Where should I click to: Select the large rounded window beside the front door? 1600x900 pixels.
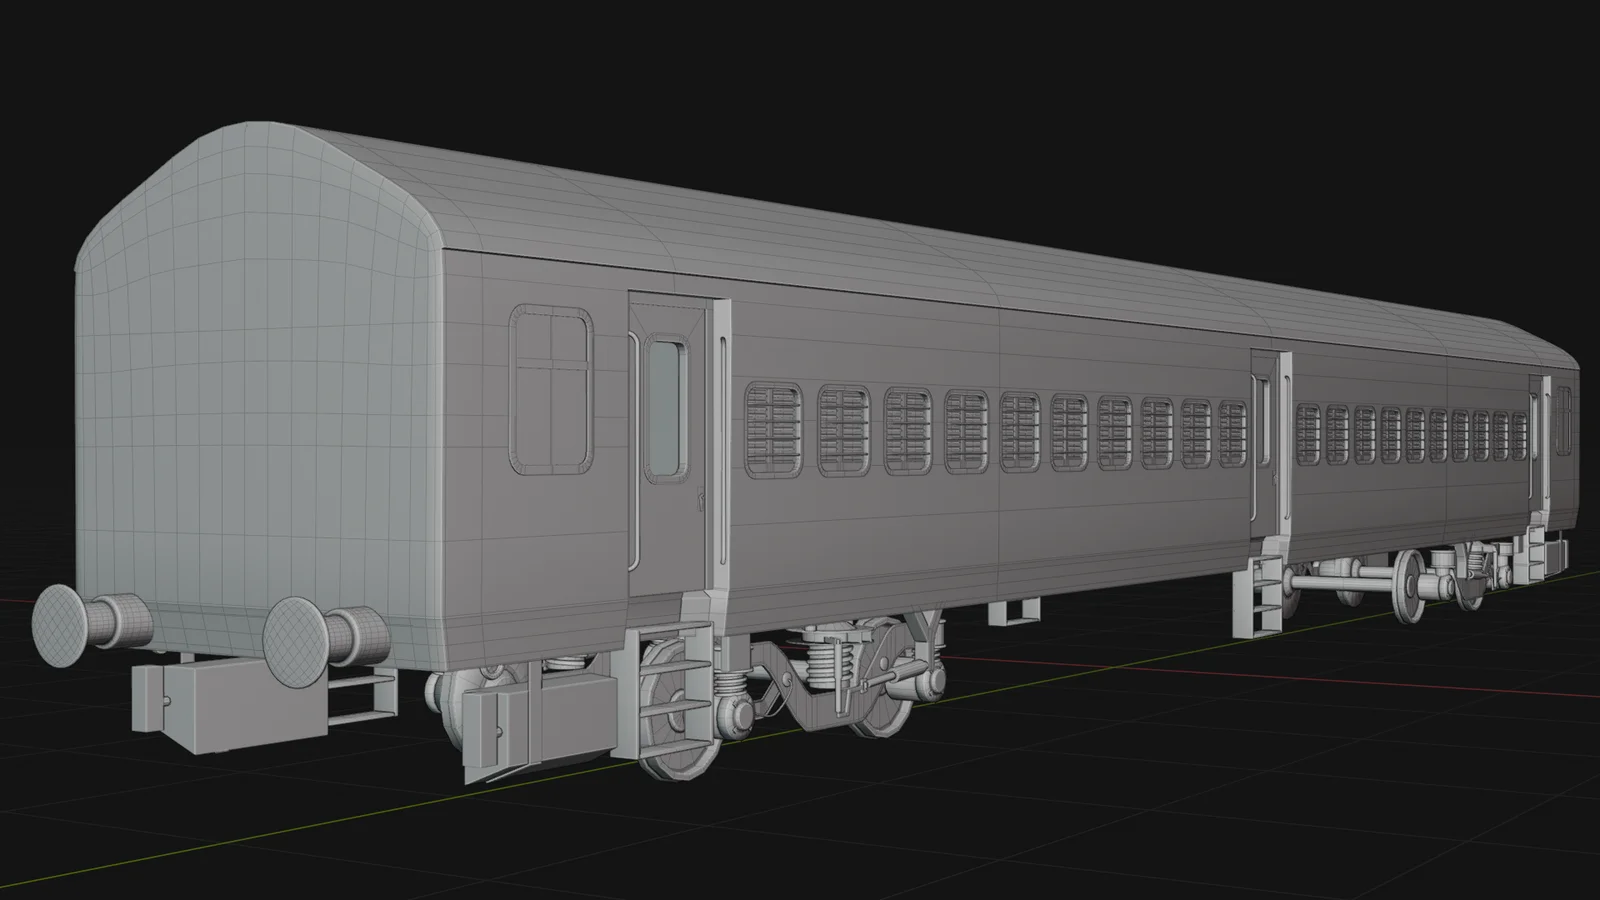[x=551, y=389]
